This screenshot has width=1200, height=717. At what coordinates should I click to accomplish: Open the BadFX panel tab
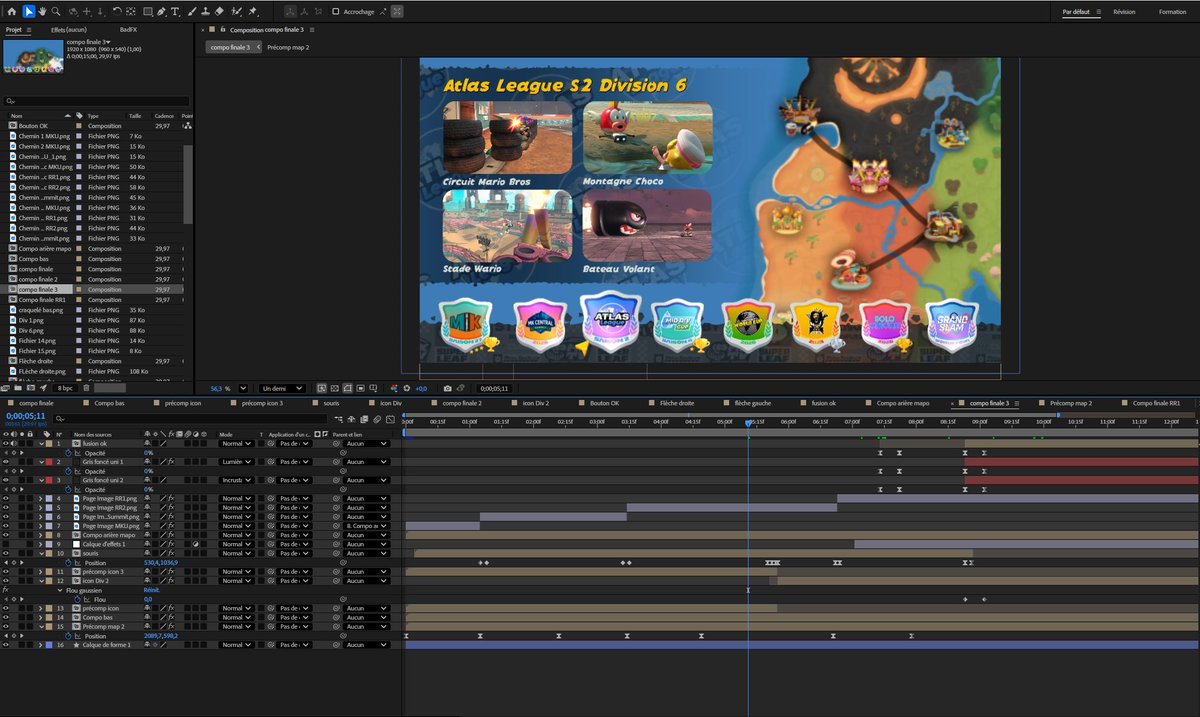pos(128,30)
